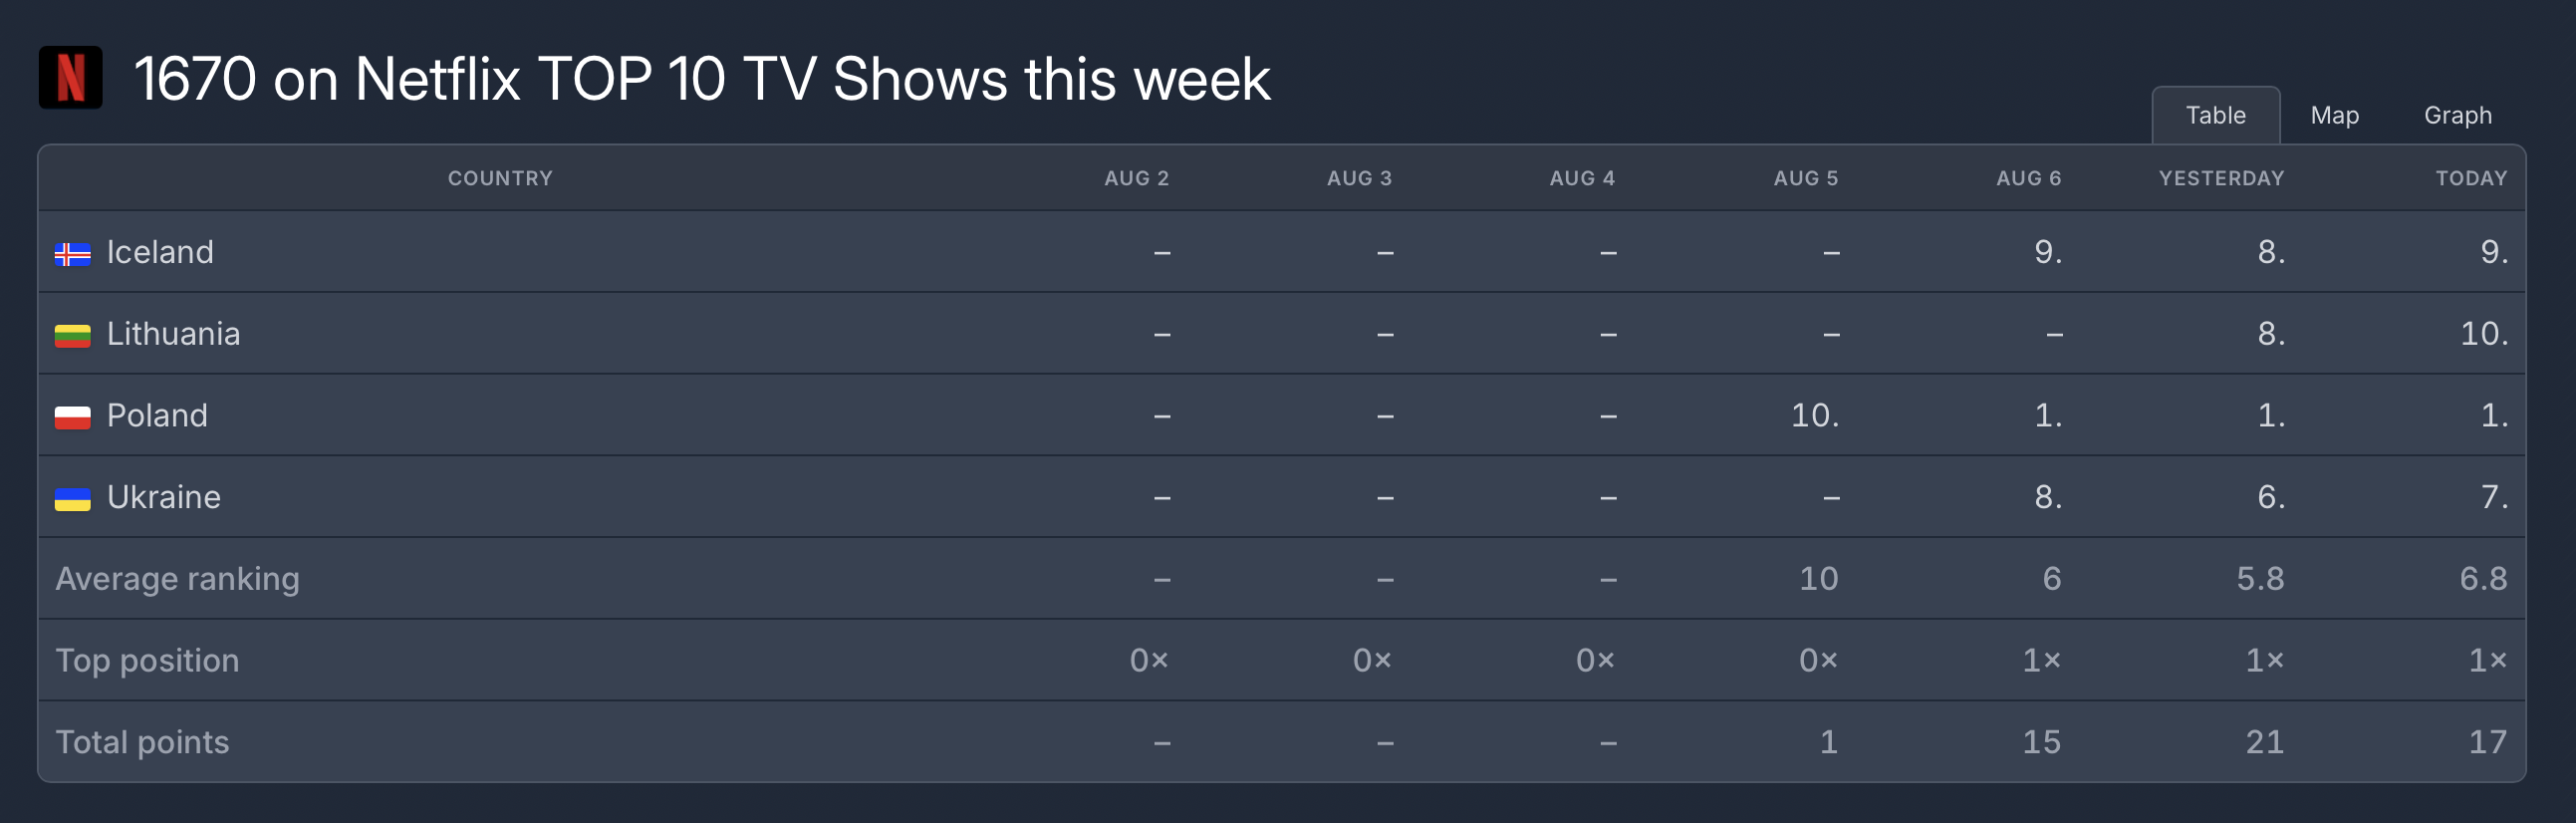This screenshot has height=823, width=2576.
Task: Click the COUNTRY column header
Action: click(x=500, y=178)
